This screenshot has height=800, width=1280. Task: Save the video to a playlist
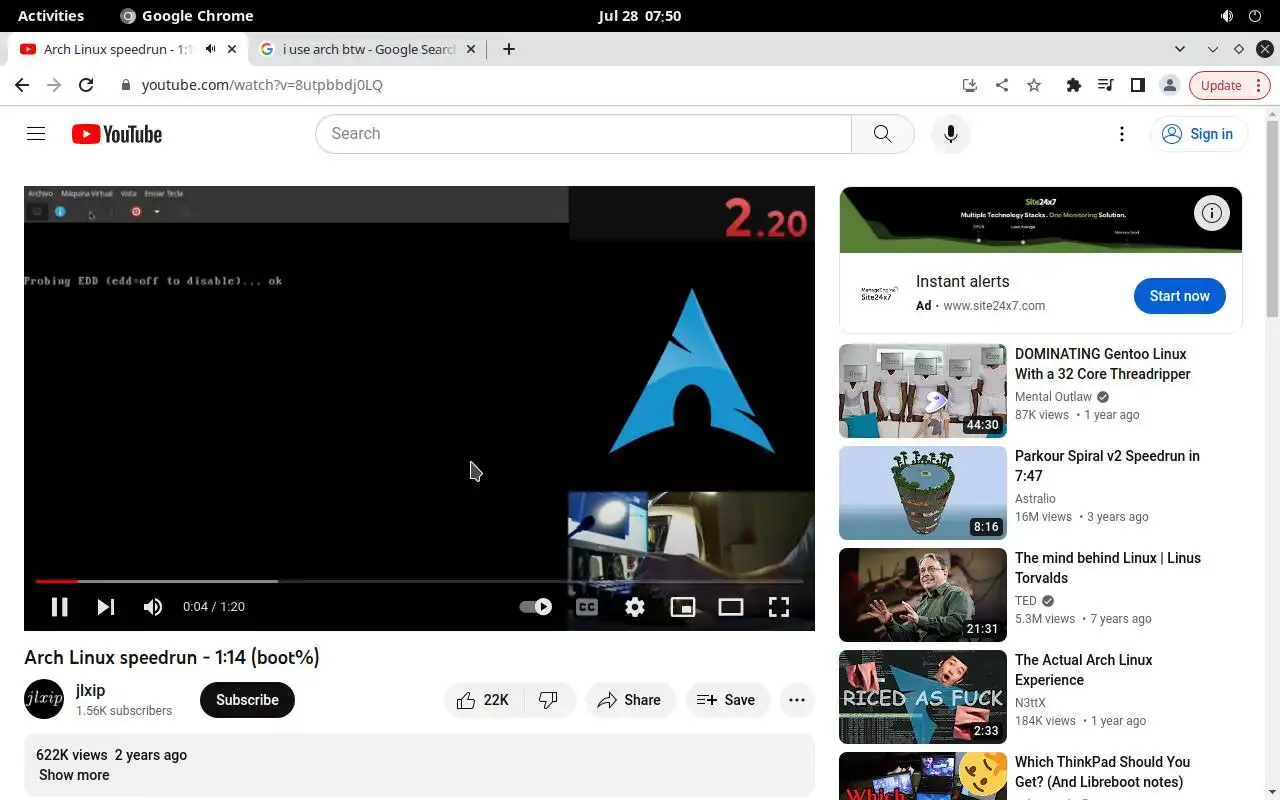pos(726,700)
